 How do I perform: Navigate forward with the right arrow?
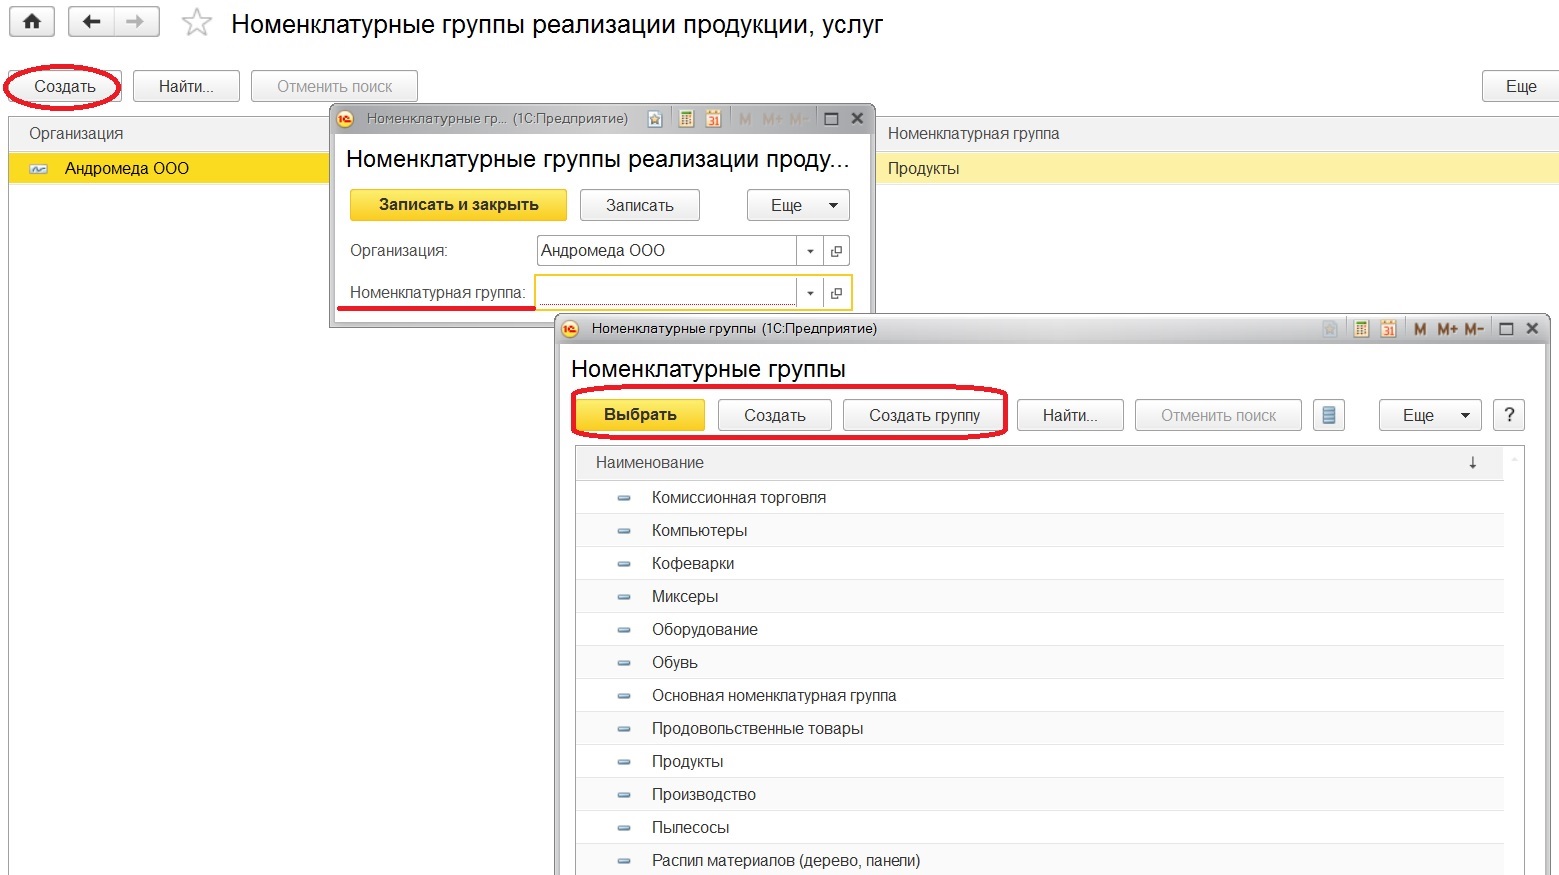[136, 21]
